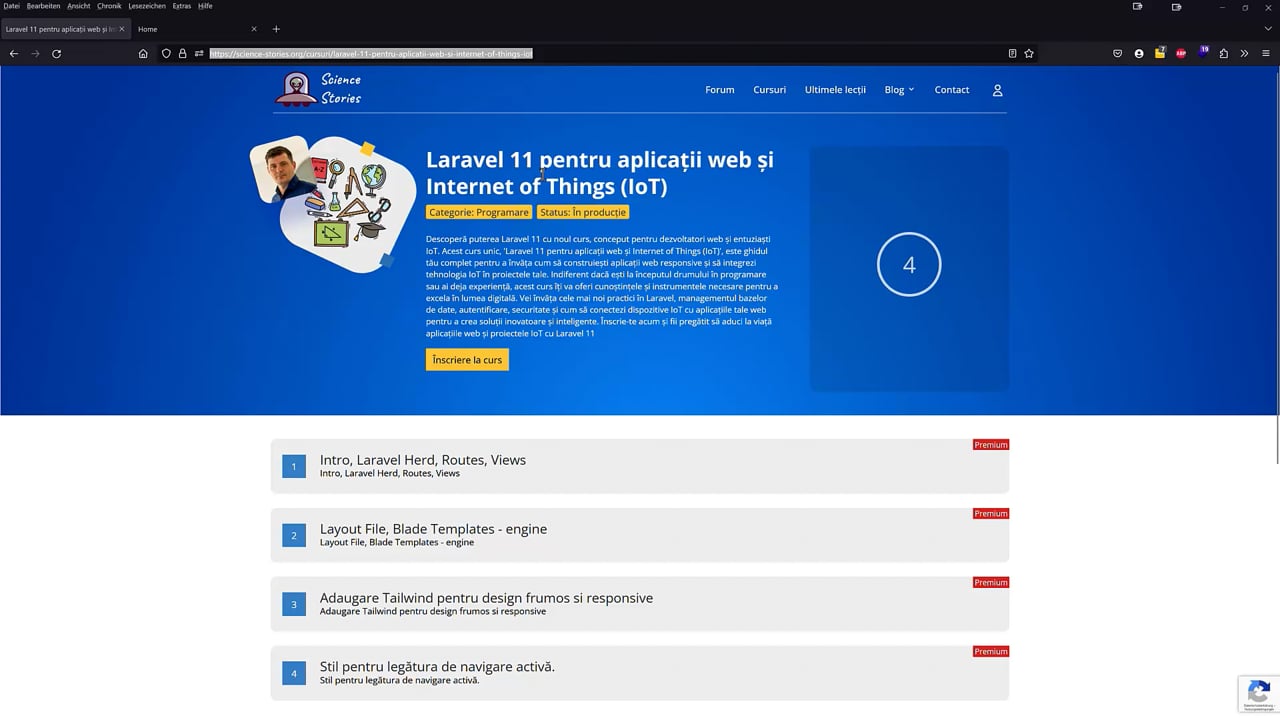The image size is (1280, 720).
Task: Open the user account icon in the site header
Action: pos(997,90)
